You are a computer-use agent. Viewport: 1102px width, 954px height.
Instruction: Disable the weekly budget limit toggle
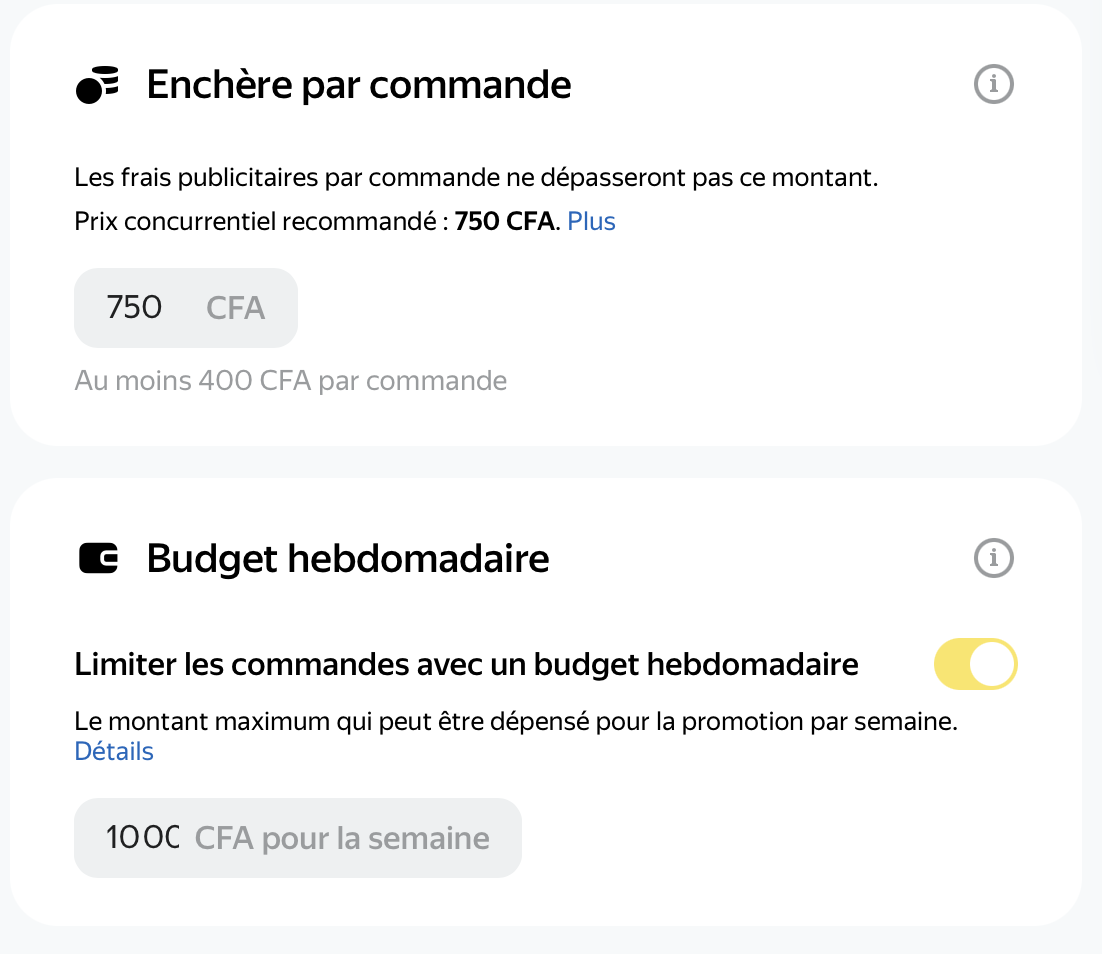tap(975, 664)
